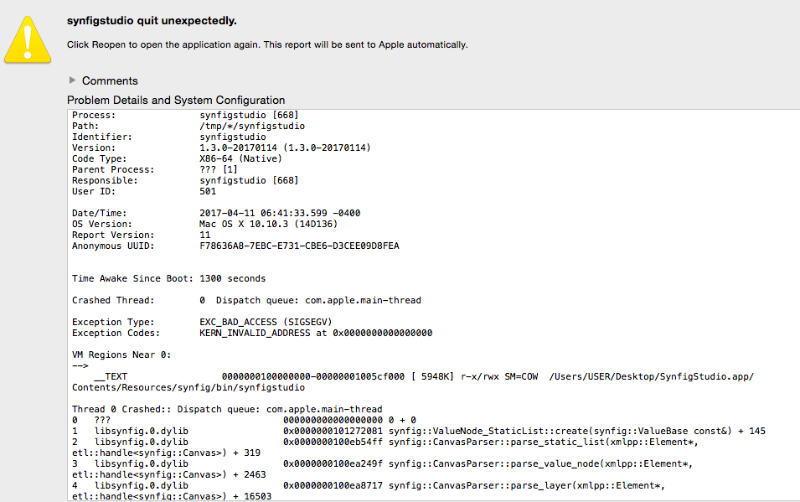800x502 pixels.
Task: Click the "Thread 0 Crashed" stack trace header
Action: (x=227, y=409)
